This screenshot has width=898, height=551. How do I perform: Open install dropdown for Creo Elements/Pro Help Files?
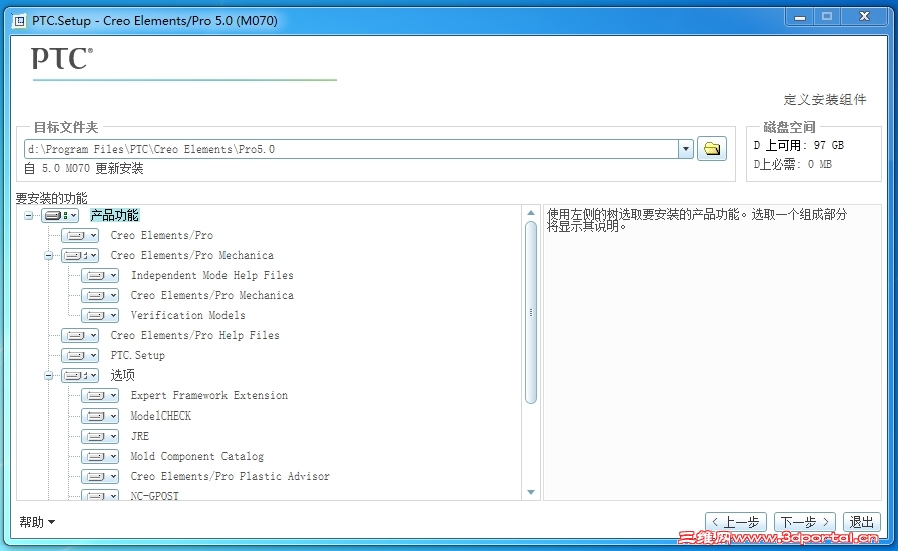click(80, 336)
